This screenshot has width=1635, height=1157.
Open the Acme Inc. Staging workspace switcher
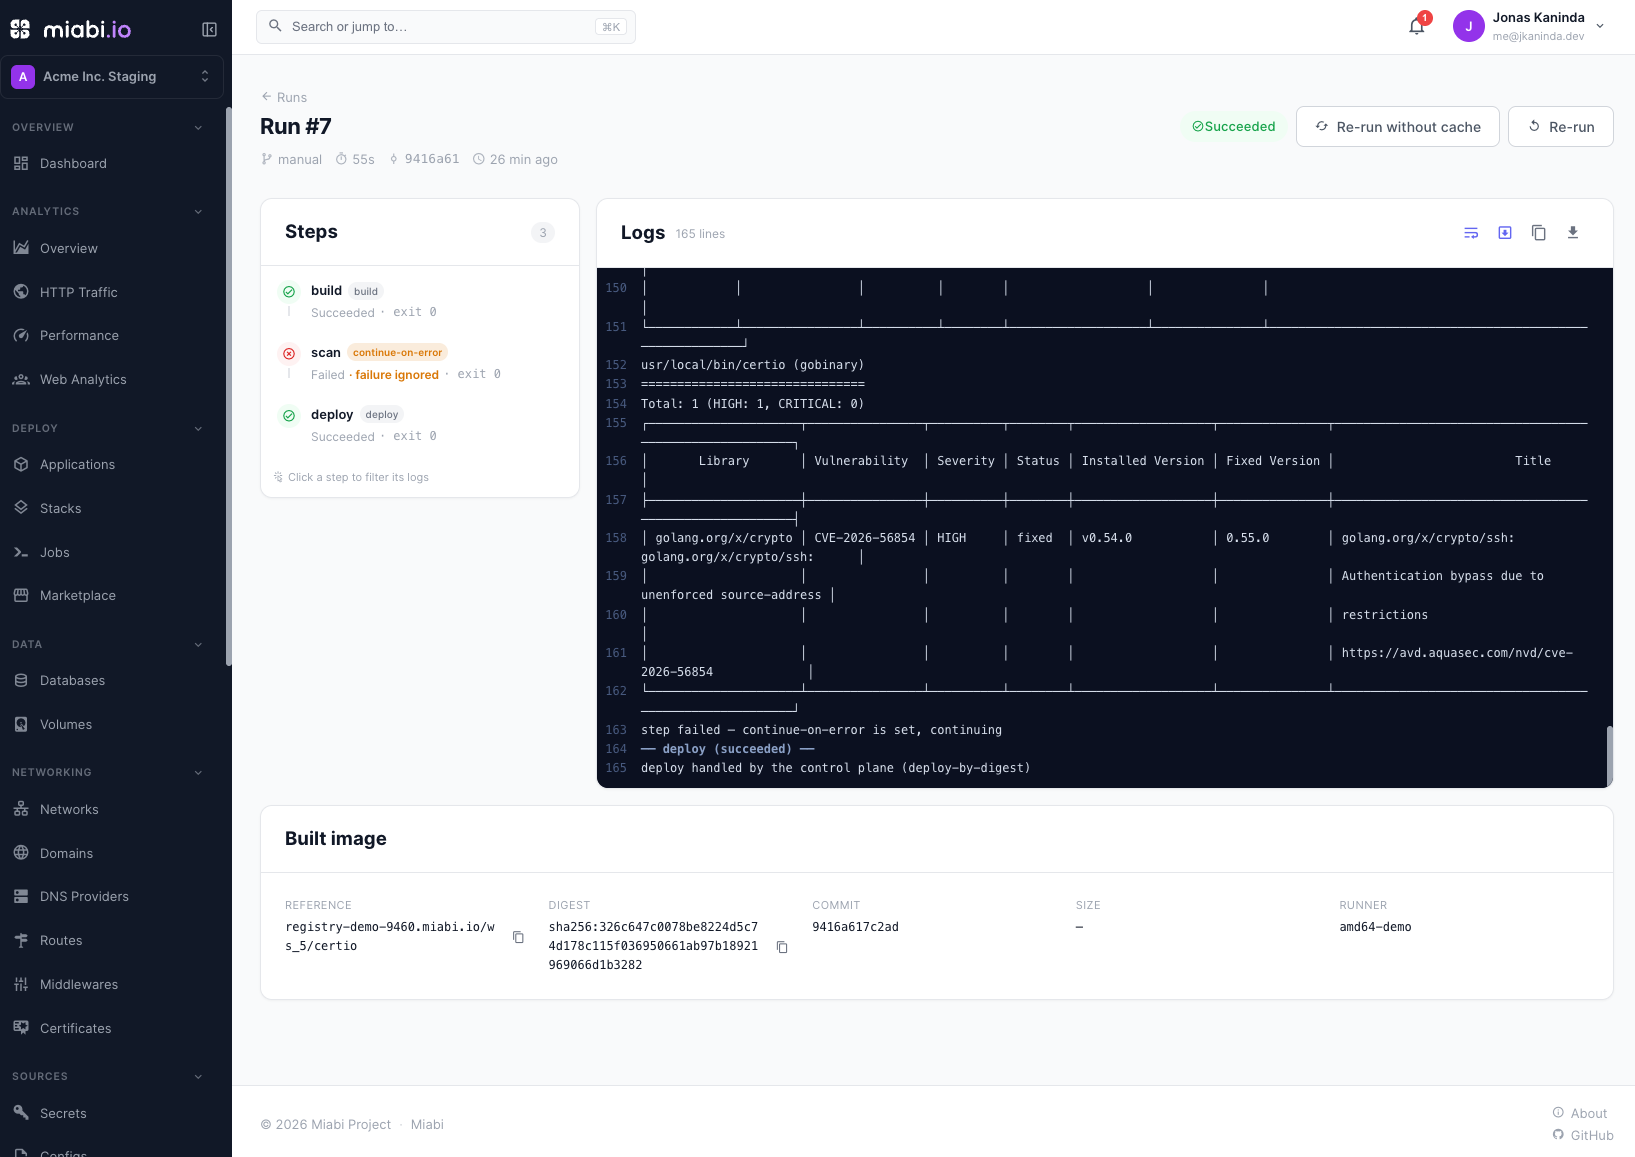tap(112, 77)
